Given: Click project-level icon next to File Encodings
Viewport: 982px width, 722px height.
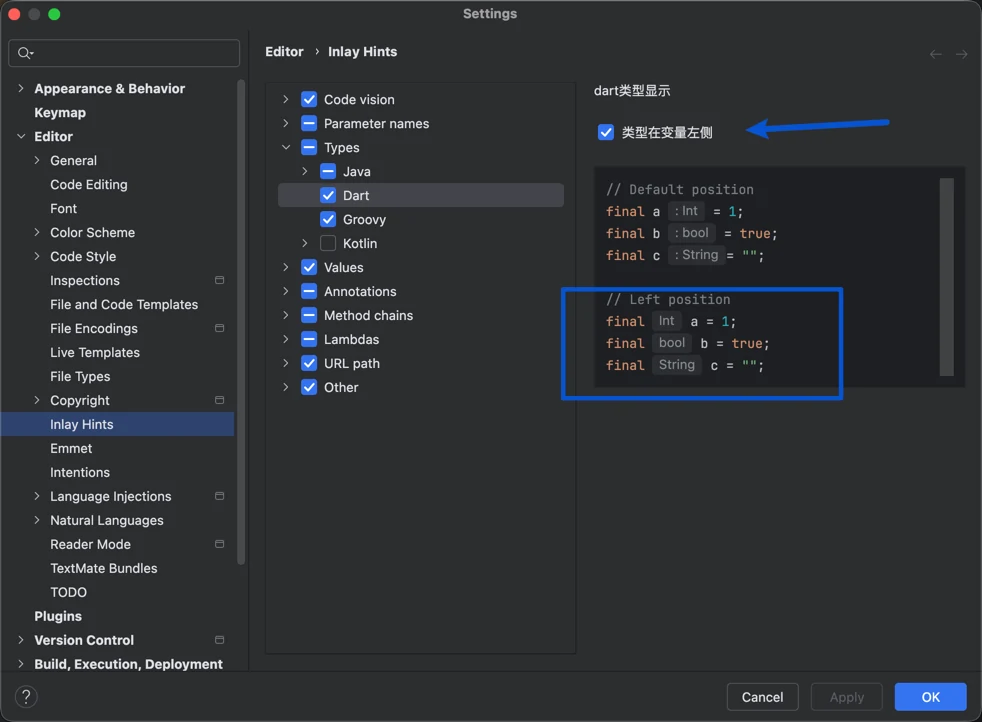Looking at the screenshot, I should 219,329.
